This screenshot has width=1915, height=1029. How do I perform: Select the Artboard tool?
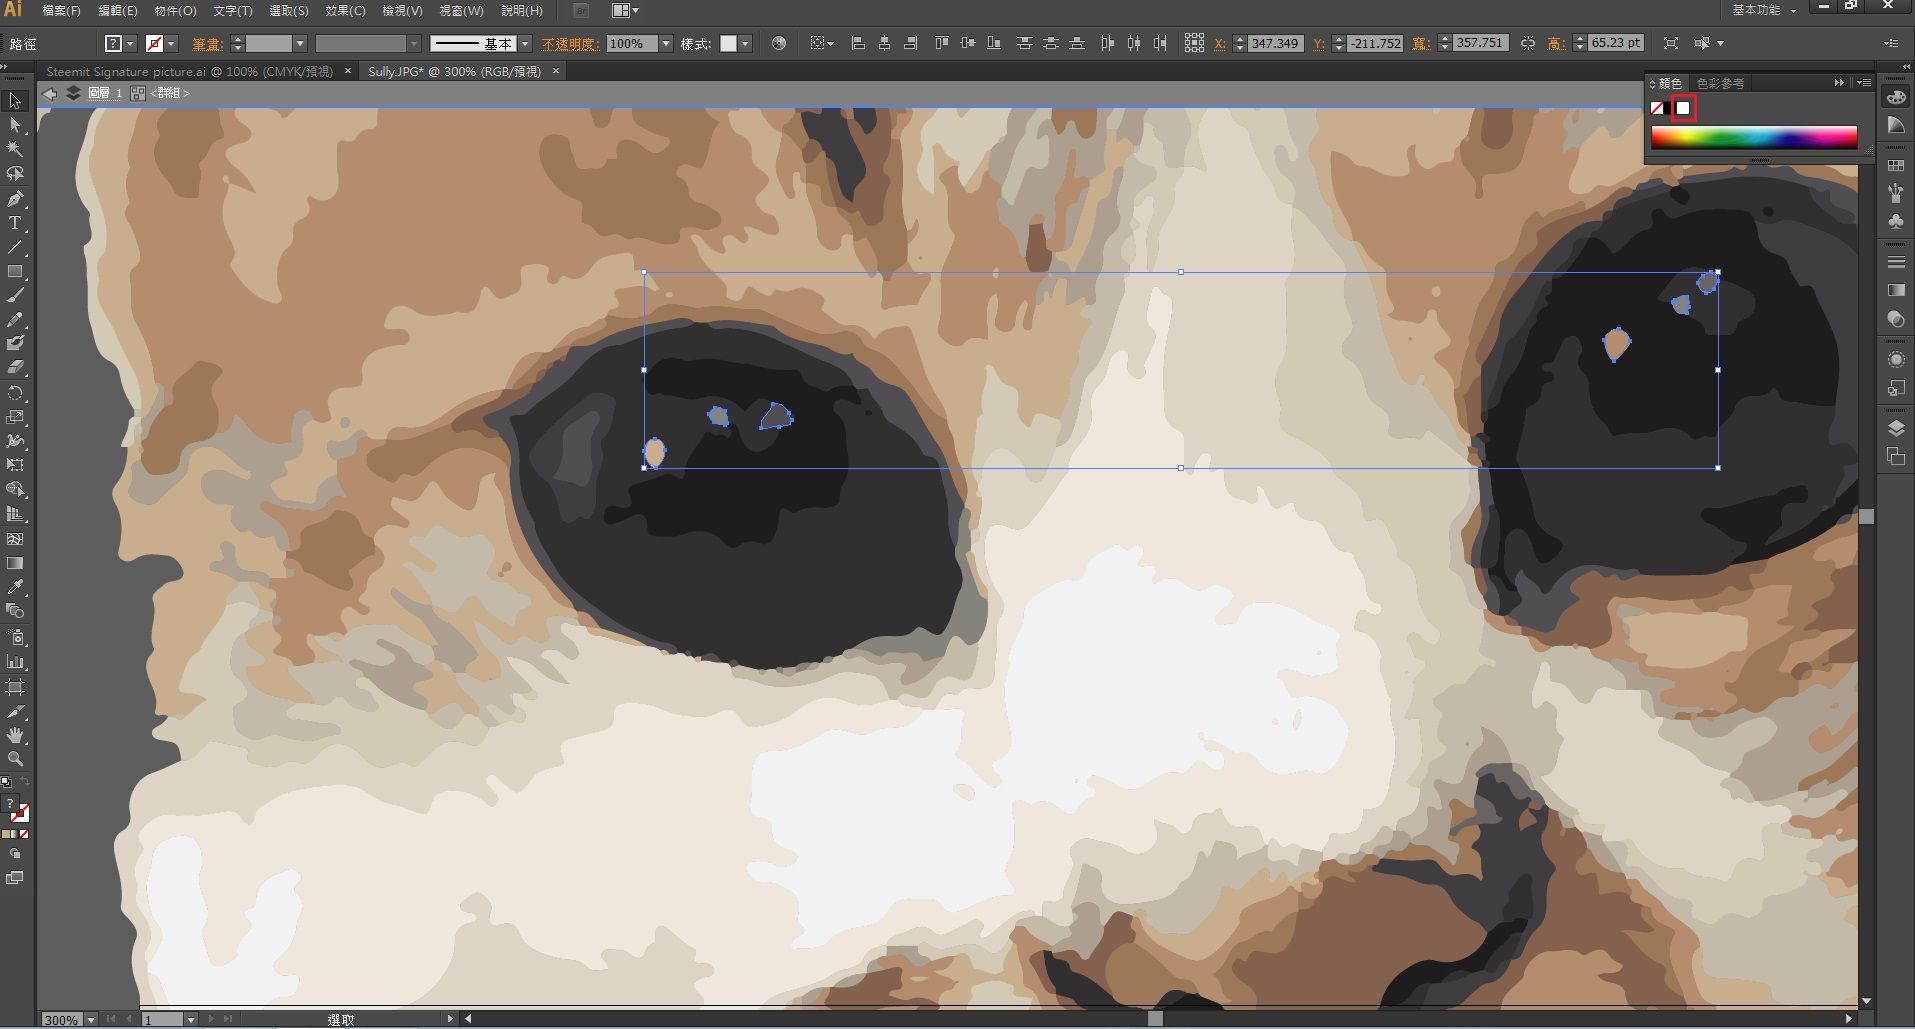[x=15, y=687]
